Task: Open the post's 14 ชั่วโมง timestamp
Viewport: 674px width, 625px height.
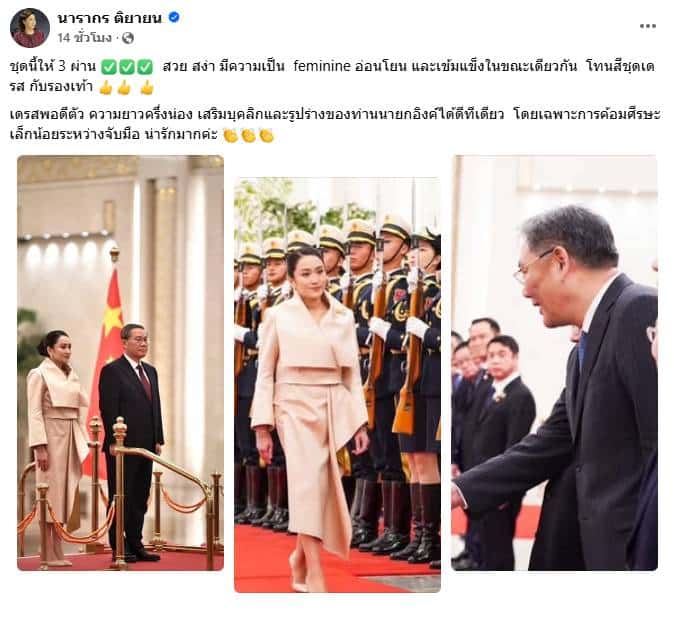Action: pos(84,38)
